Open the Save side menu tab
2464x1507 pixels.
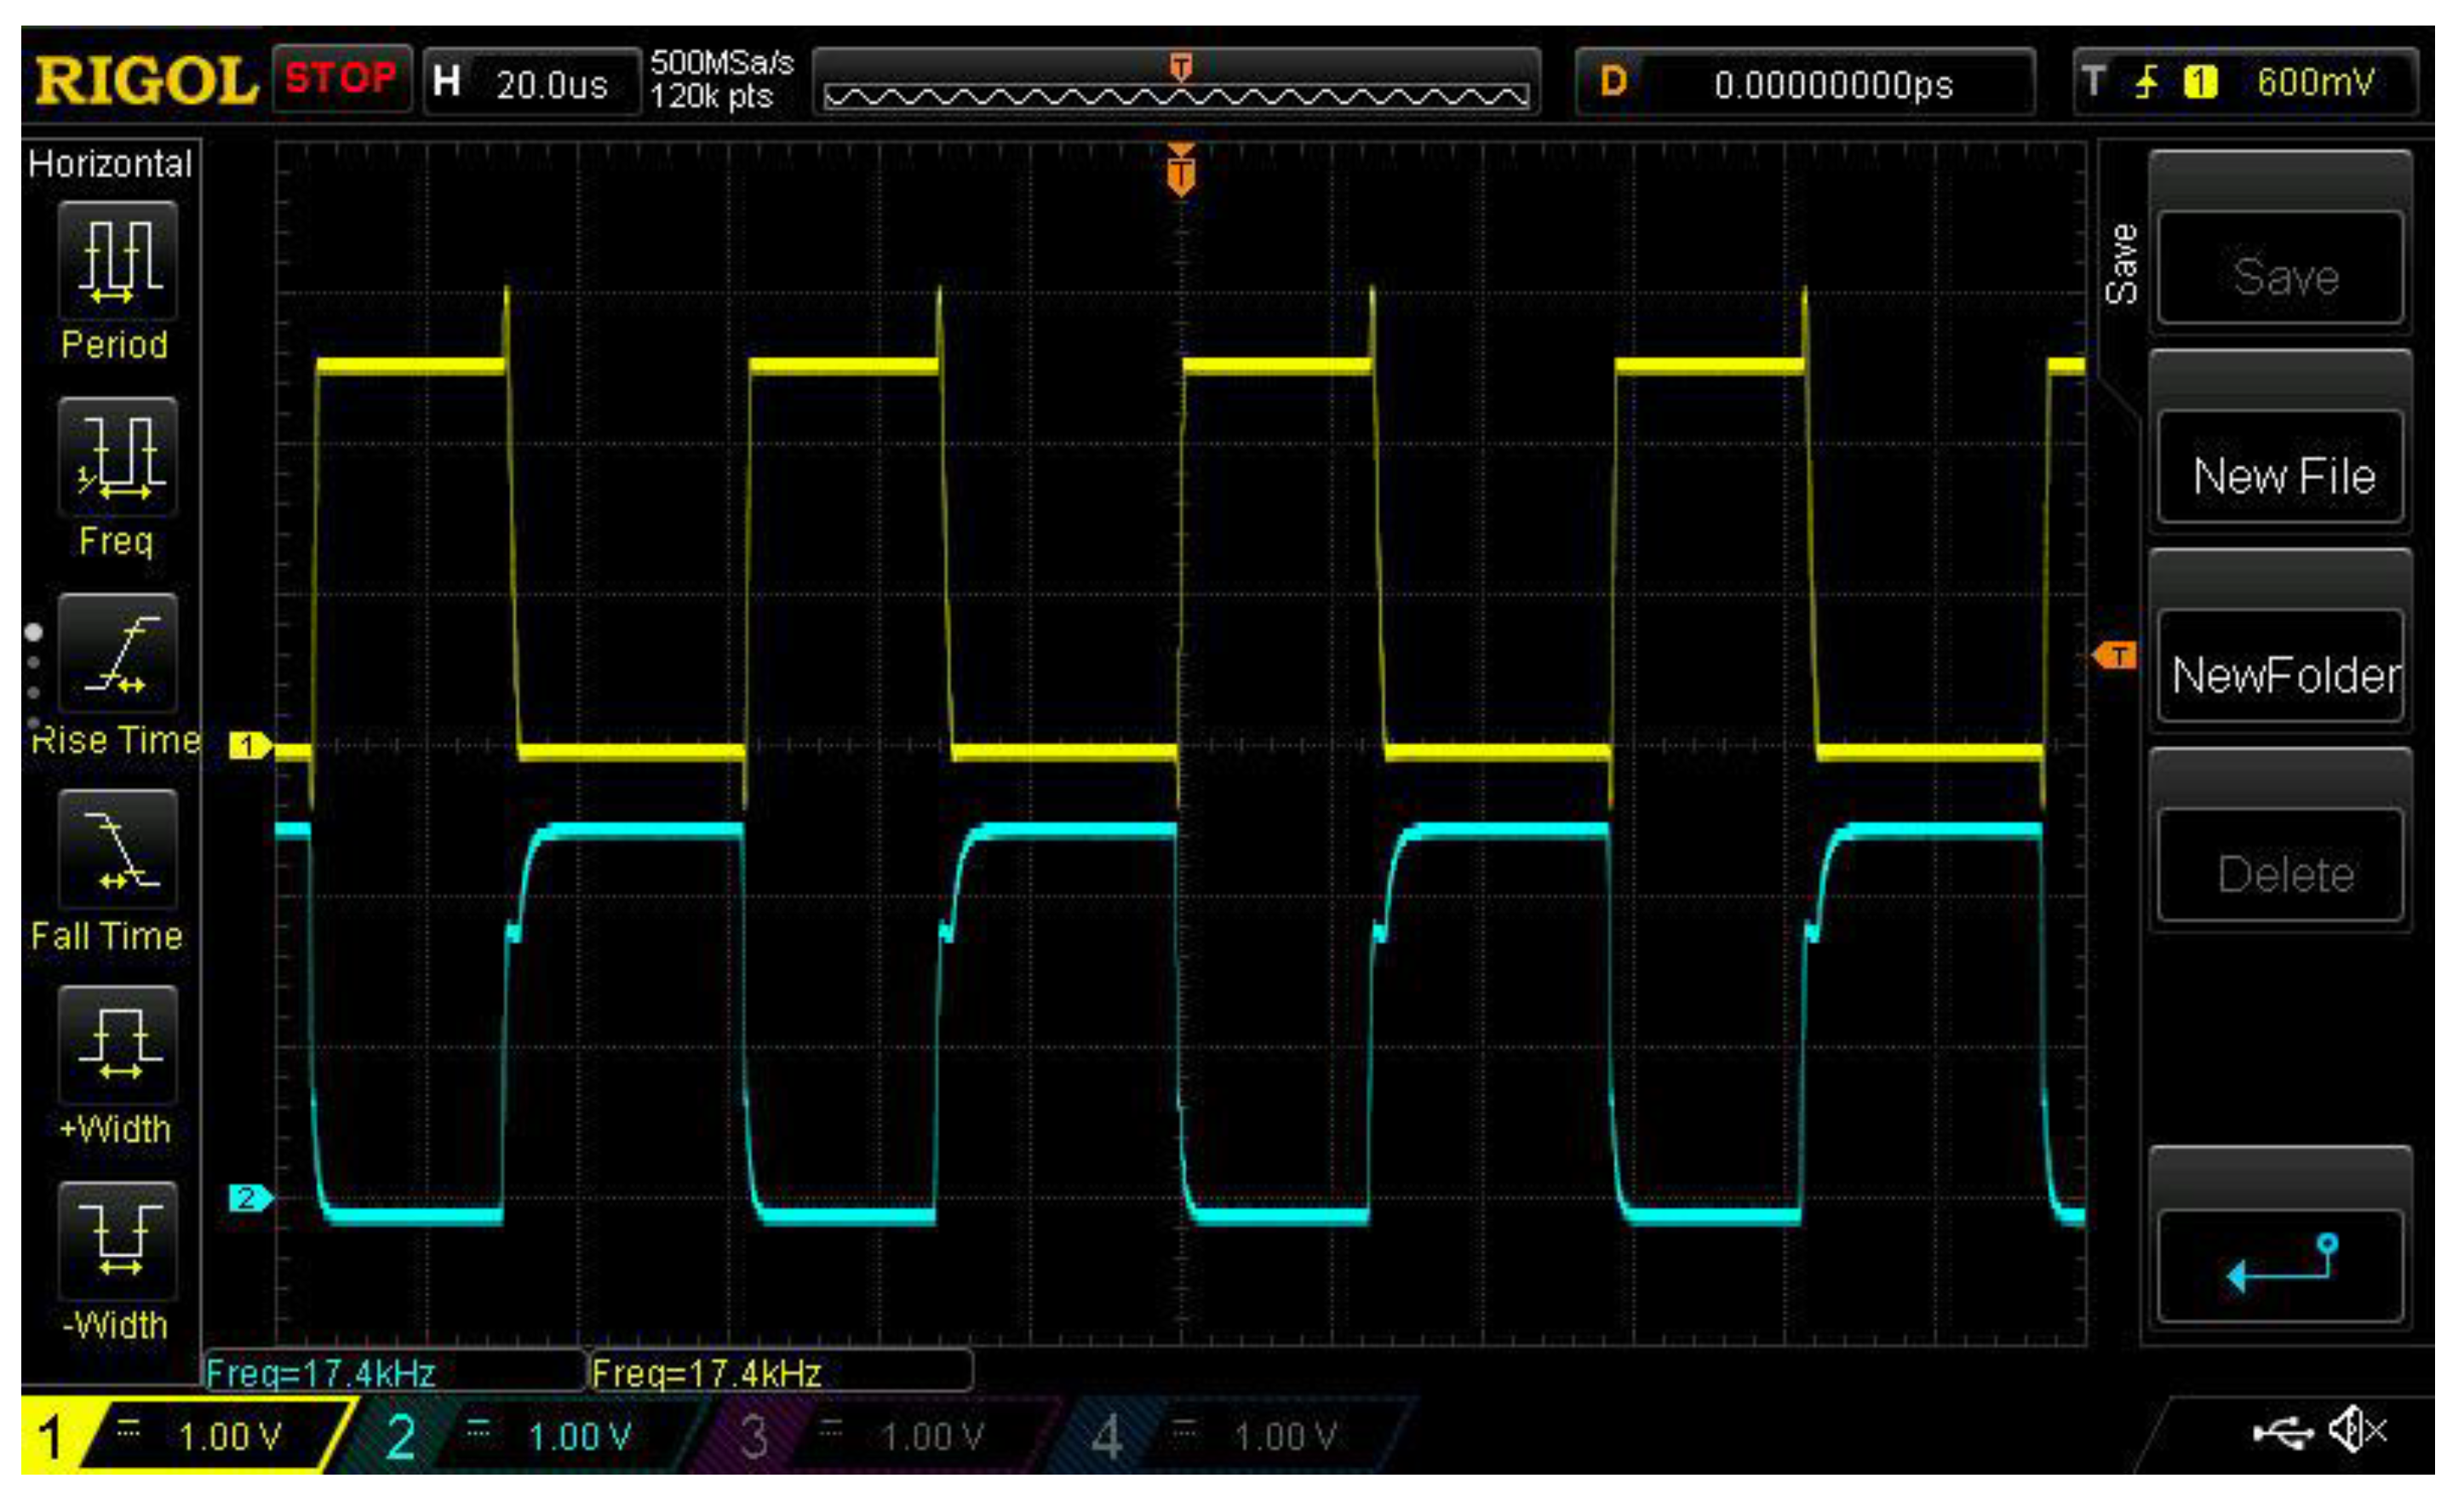pyautogui.click(x=2121, y=265)
